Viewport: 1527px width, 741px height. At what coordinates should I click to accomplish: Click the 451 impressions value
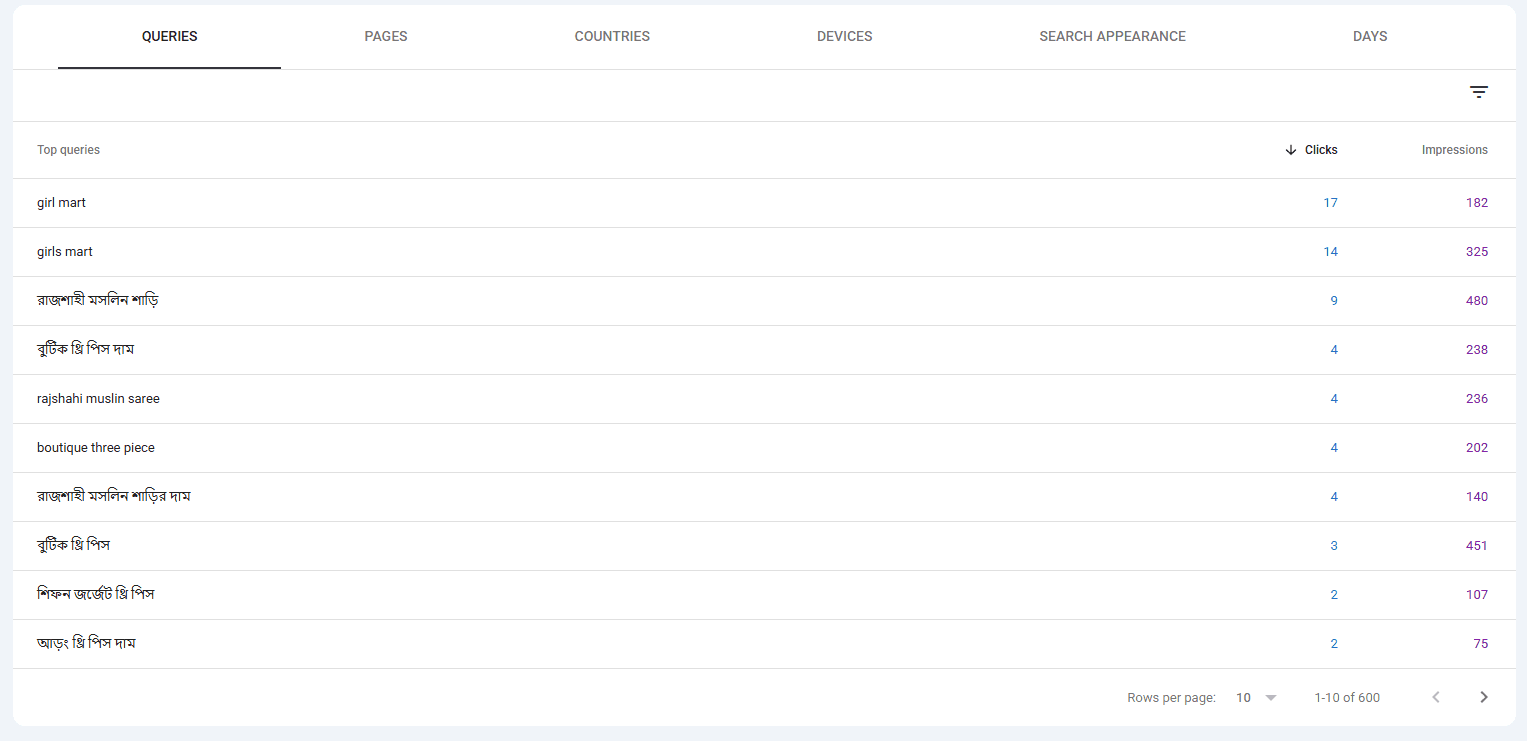click(1477, 546)
